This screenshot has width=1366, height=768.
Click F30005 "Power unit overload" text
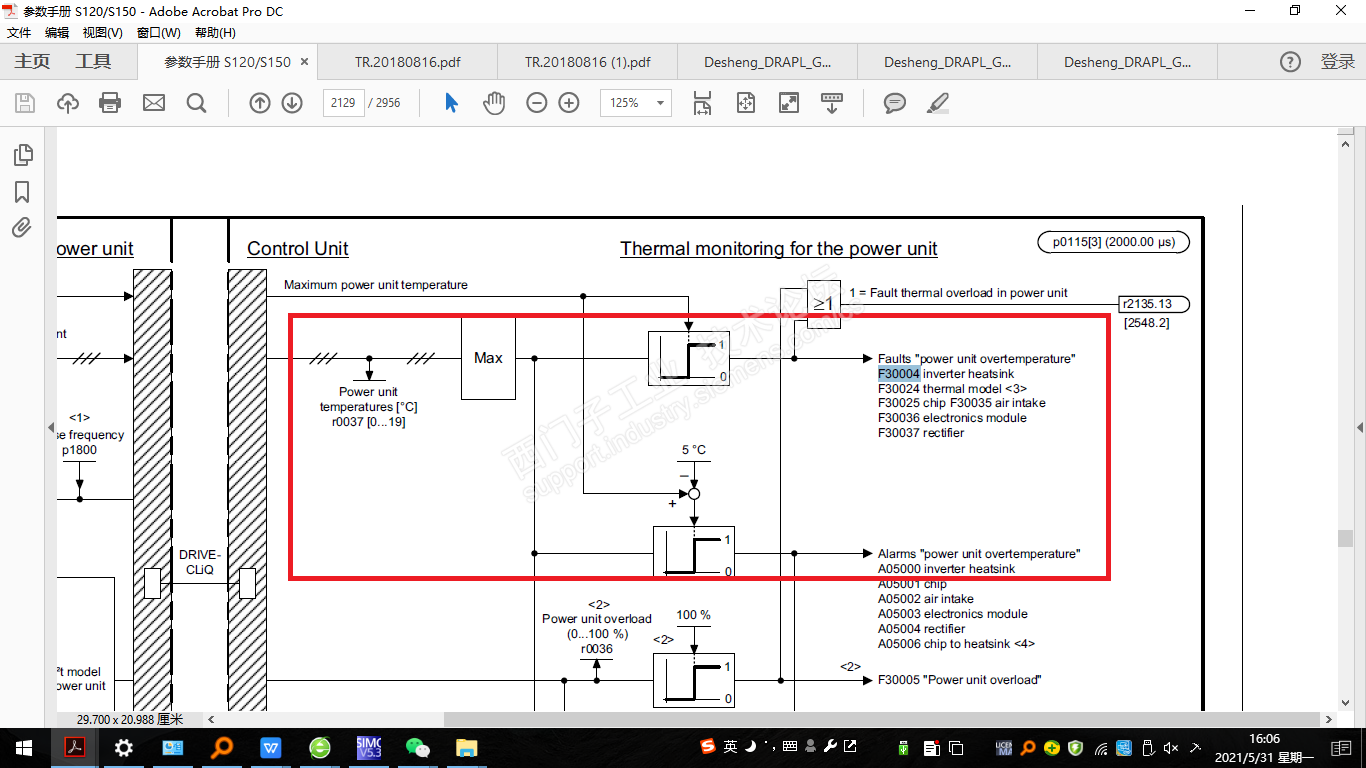tap(960, 680)
